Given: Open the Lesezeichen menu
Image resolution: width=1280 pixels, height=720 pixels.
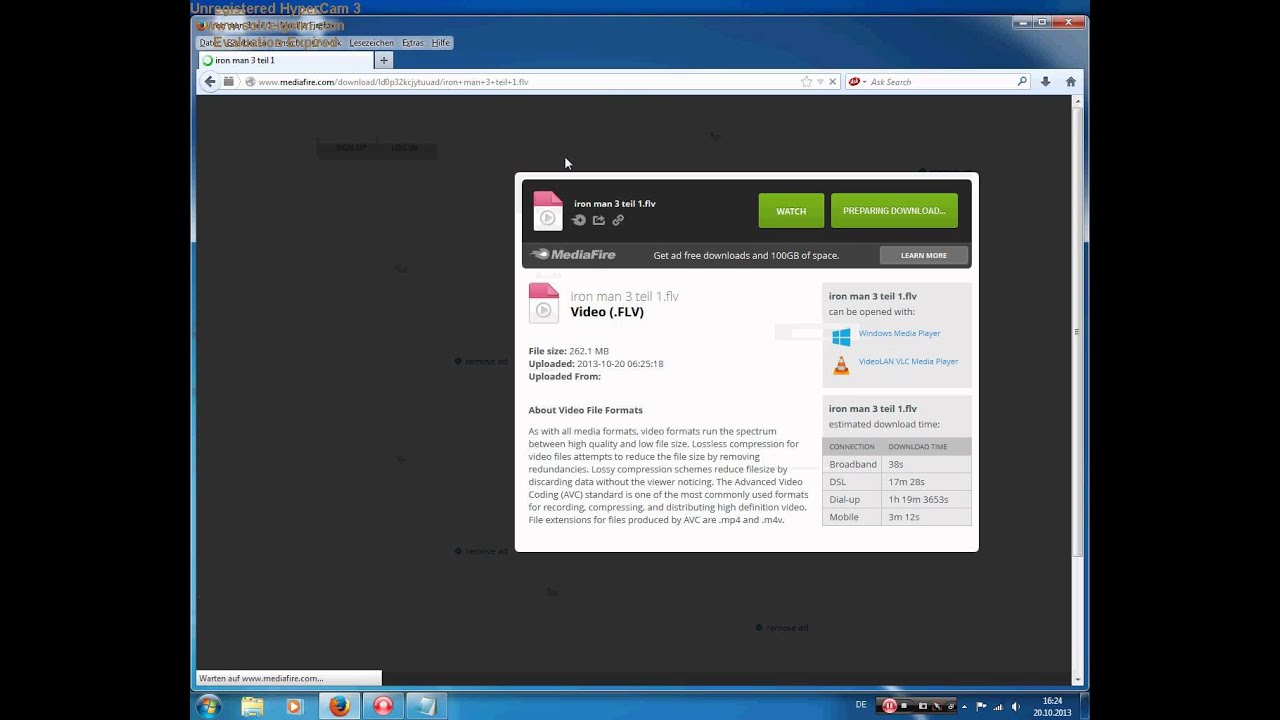Looking at the screenshot, I should pos(371,43).
